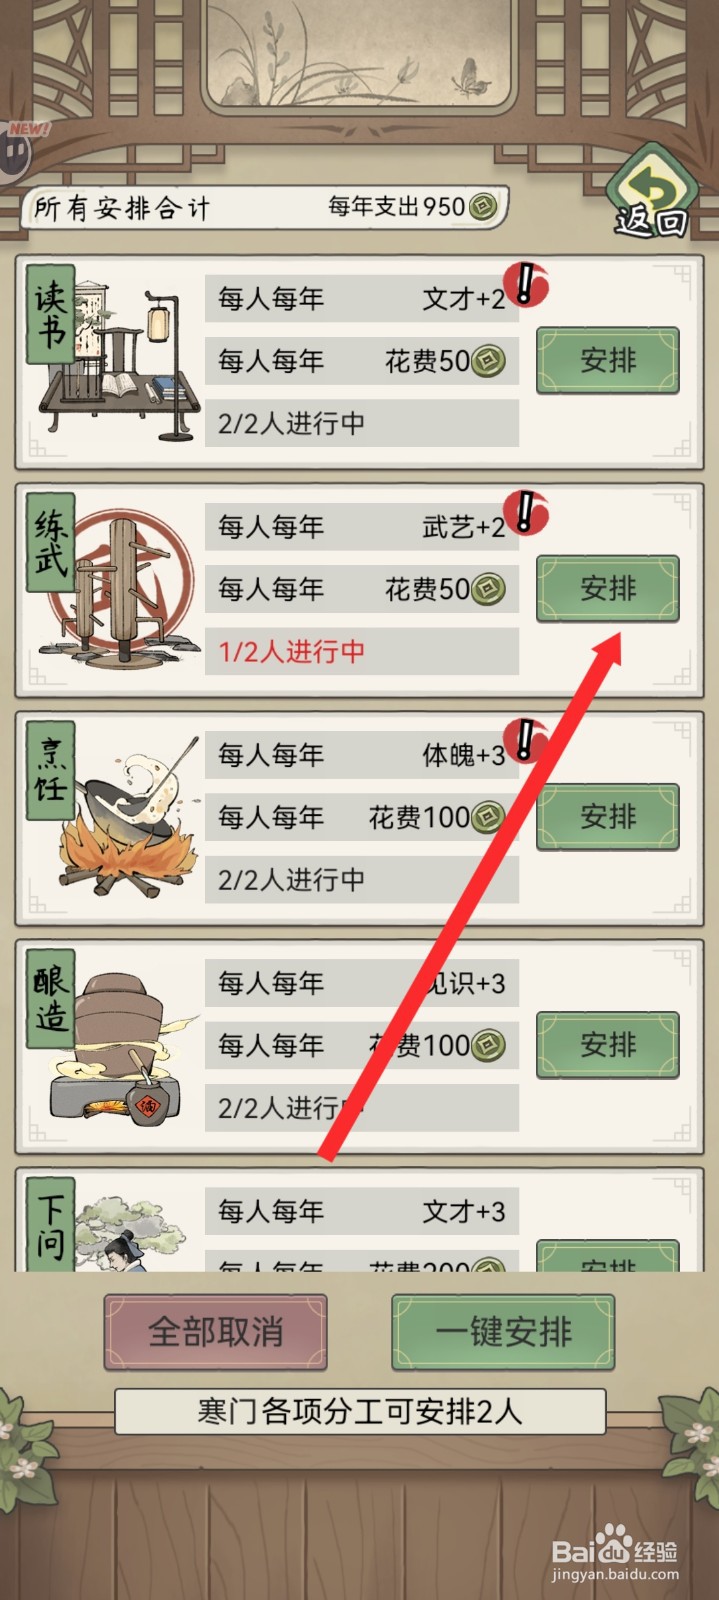Tap the exclamation alert on 练武 row
Screen dimensions: 719x1600
[524, 512]
